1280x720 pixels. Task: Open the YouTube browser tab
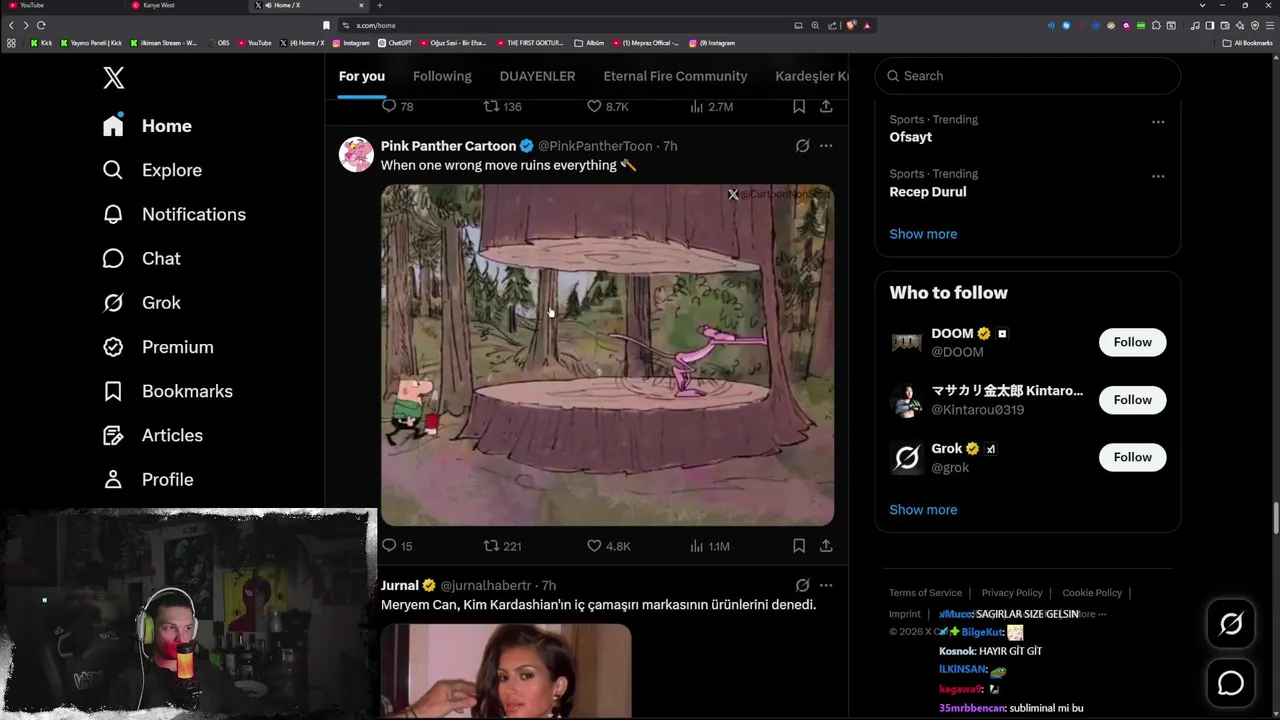62,5
